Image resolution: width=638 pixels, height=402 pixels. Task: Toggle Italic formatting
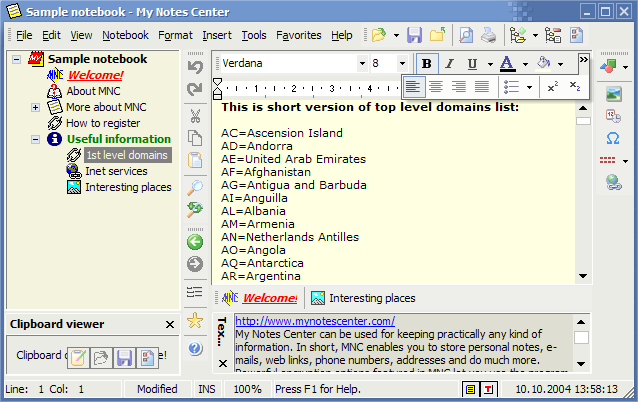coord(450,63)
